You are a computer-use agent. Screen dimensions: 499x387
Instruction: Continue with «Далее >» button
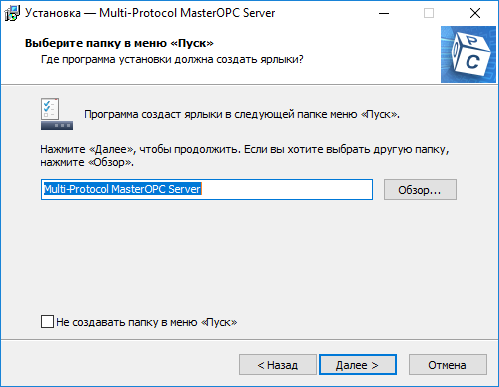[358, 365]
